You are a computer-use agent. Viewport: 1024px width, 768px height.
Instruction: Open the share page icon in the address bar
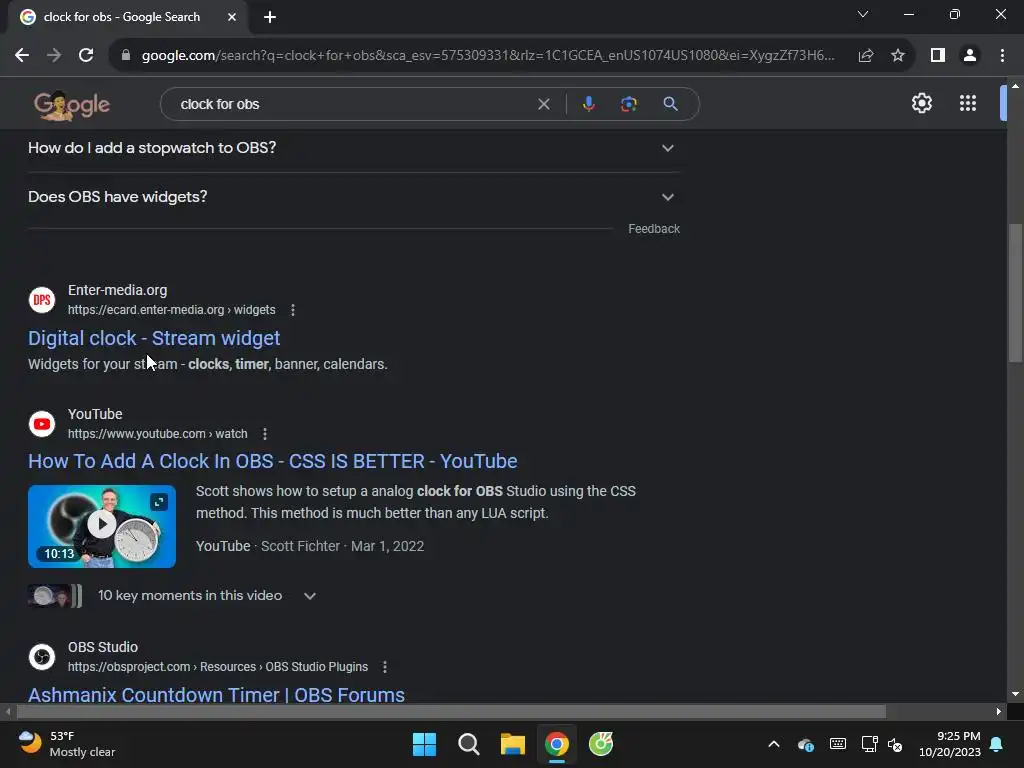click(x=866, y=56)
